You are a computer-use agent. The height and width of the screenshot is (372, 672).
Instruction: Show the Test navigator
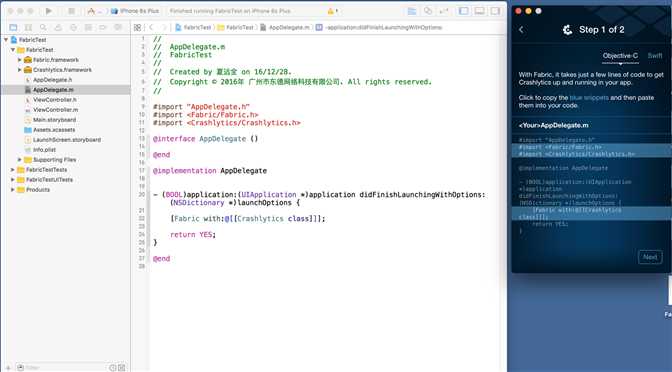tap(73, 27)
